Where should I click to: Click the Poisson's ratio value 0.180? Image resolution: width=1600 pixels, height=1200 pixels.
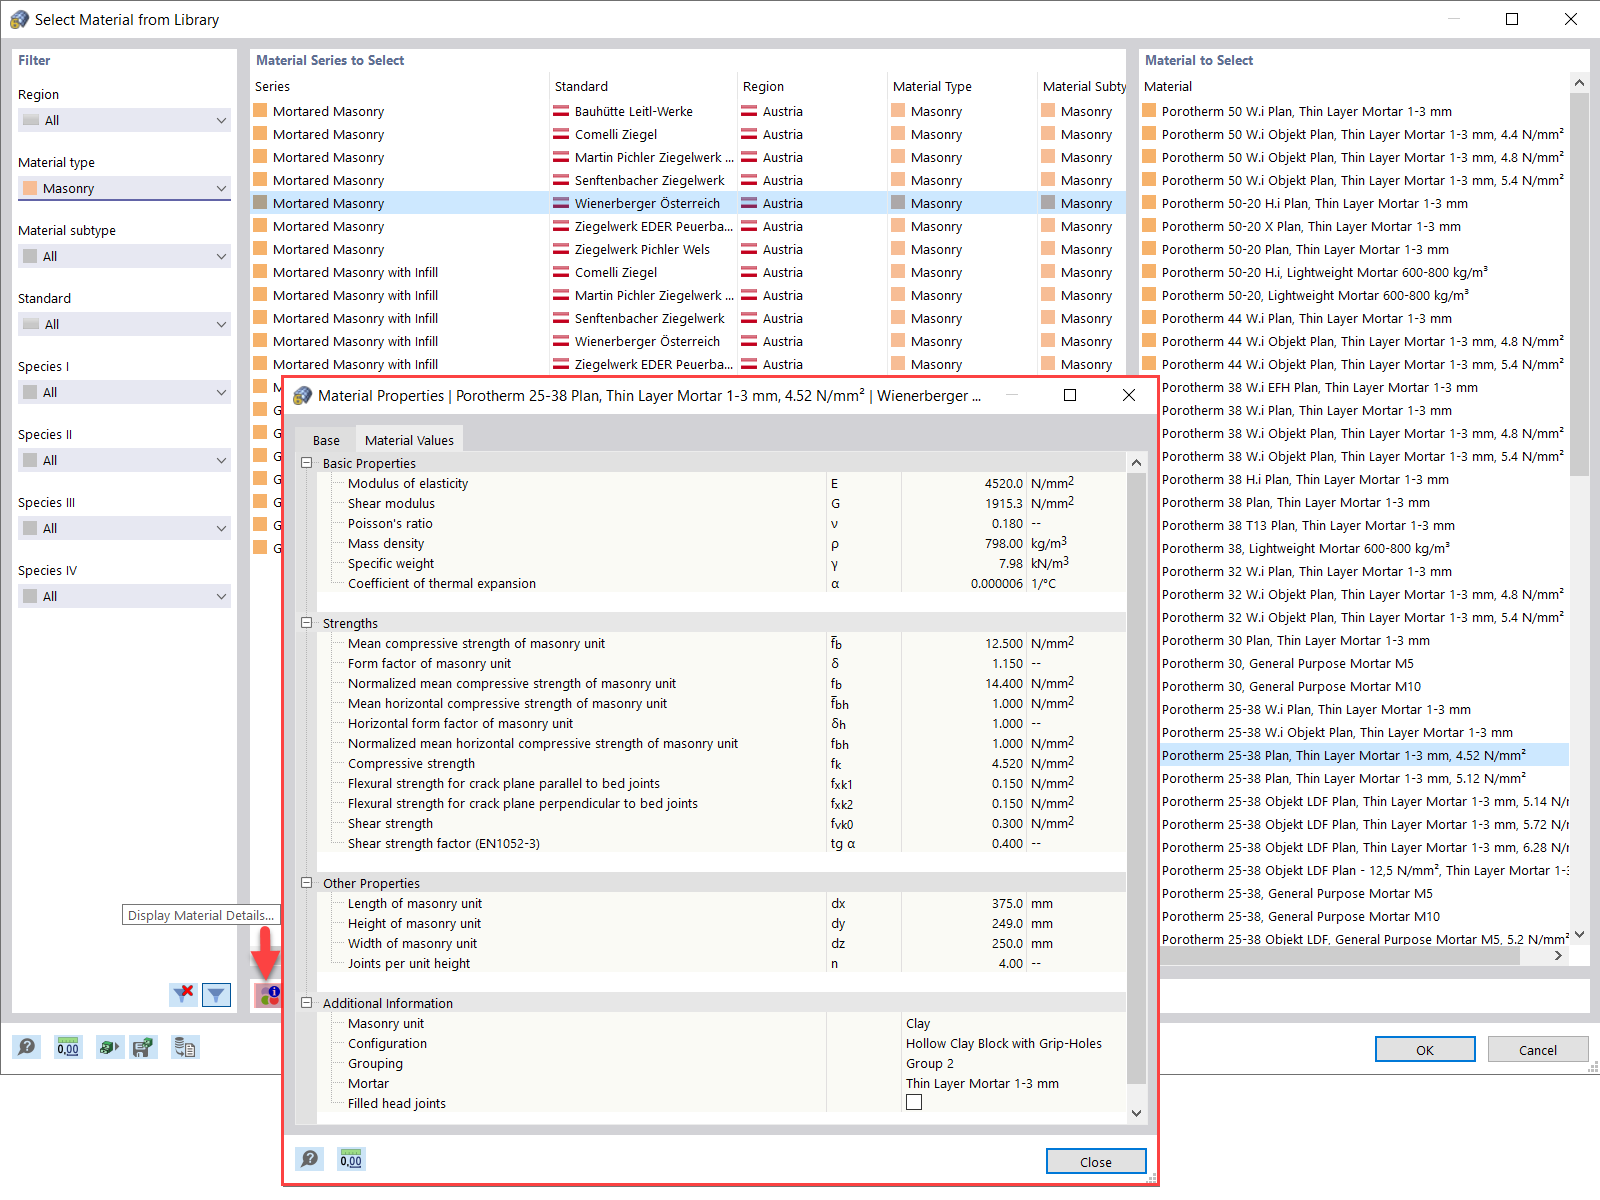(1007, 523)
